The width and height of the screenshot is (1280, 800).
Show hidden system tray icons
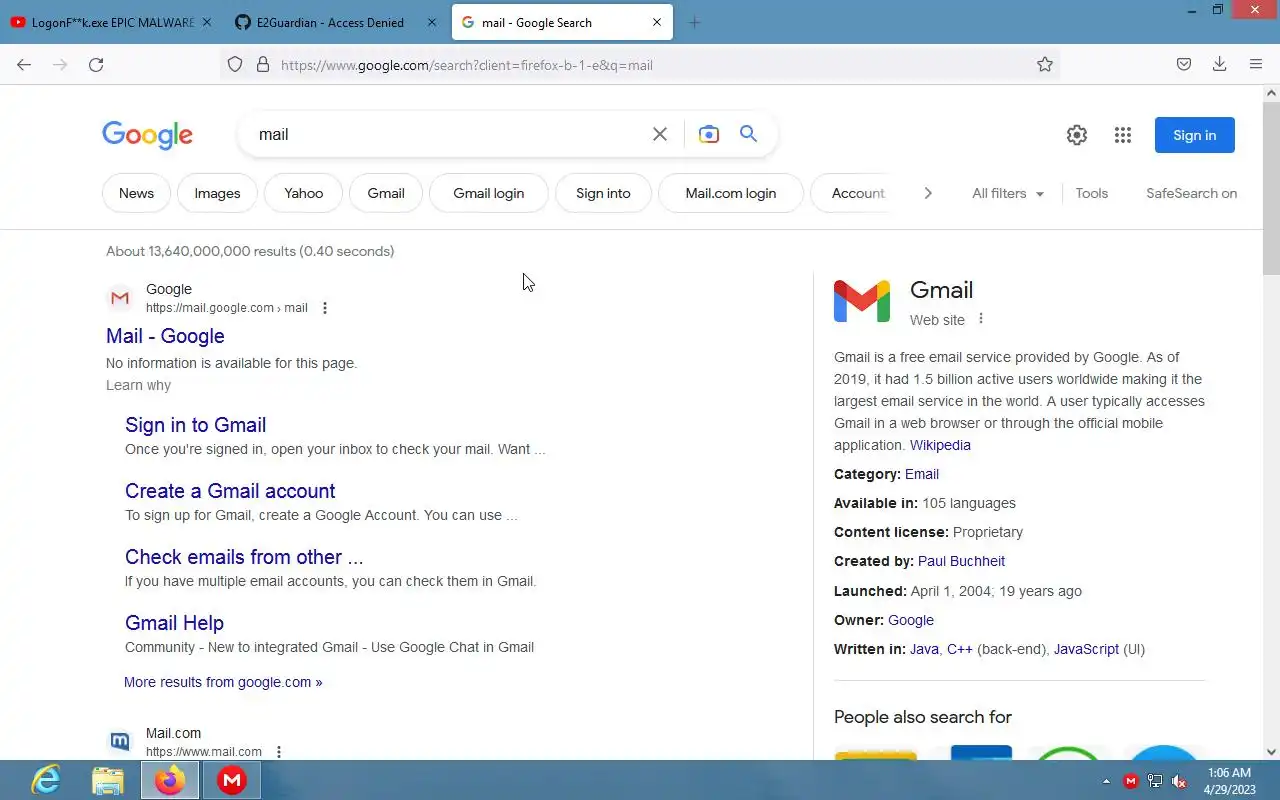click(1106, 781)
